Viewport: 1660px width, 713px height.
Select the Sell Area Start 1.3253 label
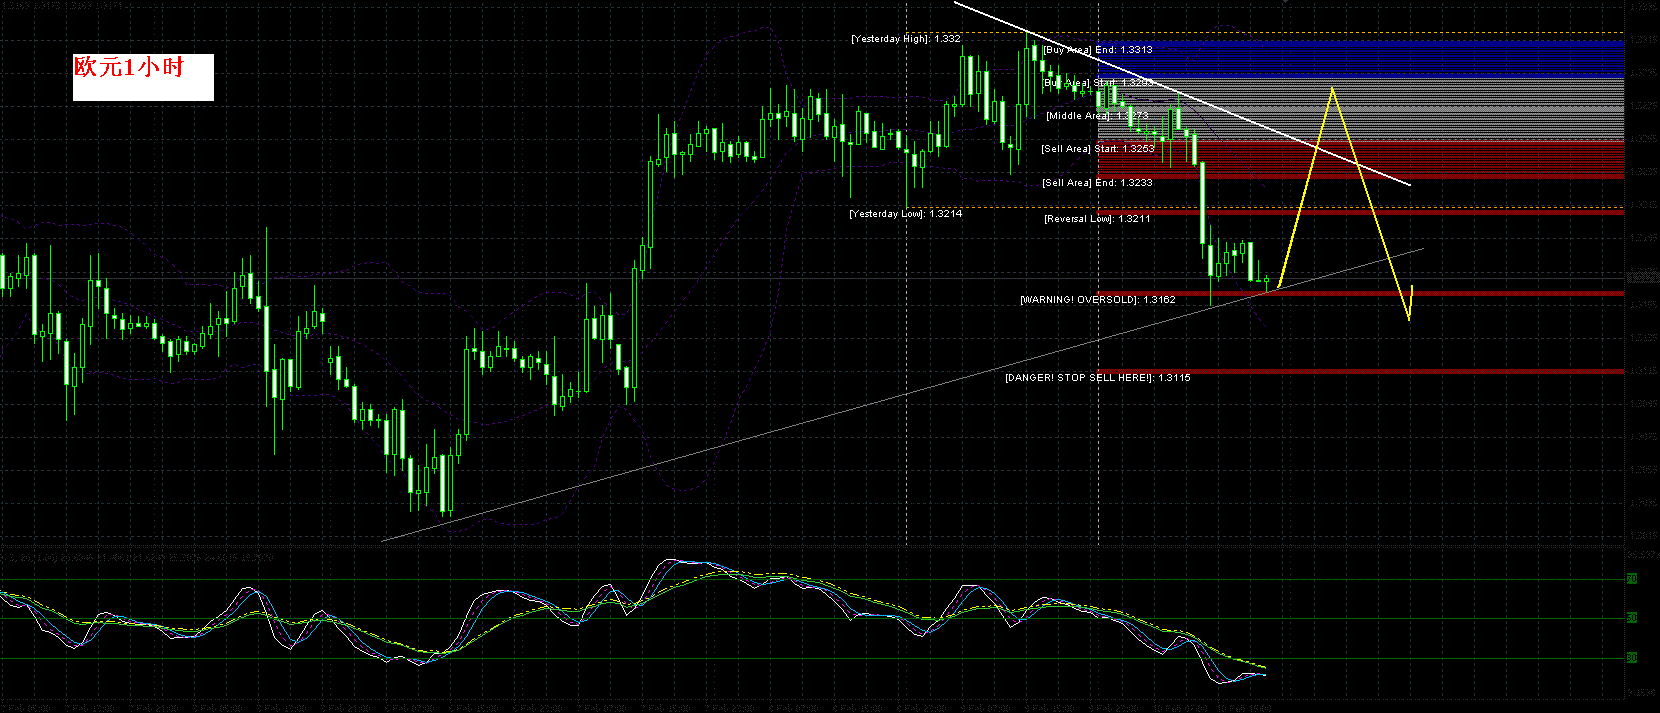tap(1097, 149)
